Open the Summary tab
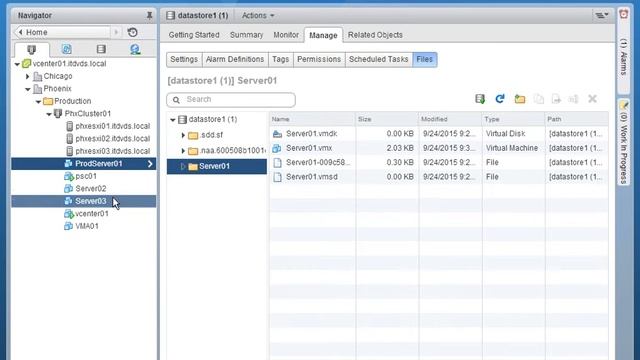This screenshot has width=640, height=360. tap(247, 35)
